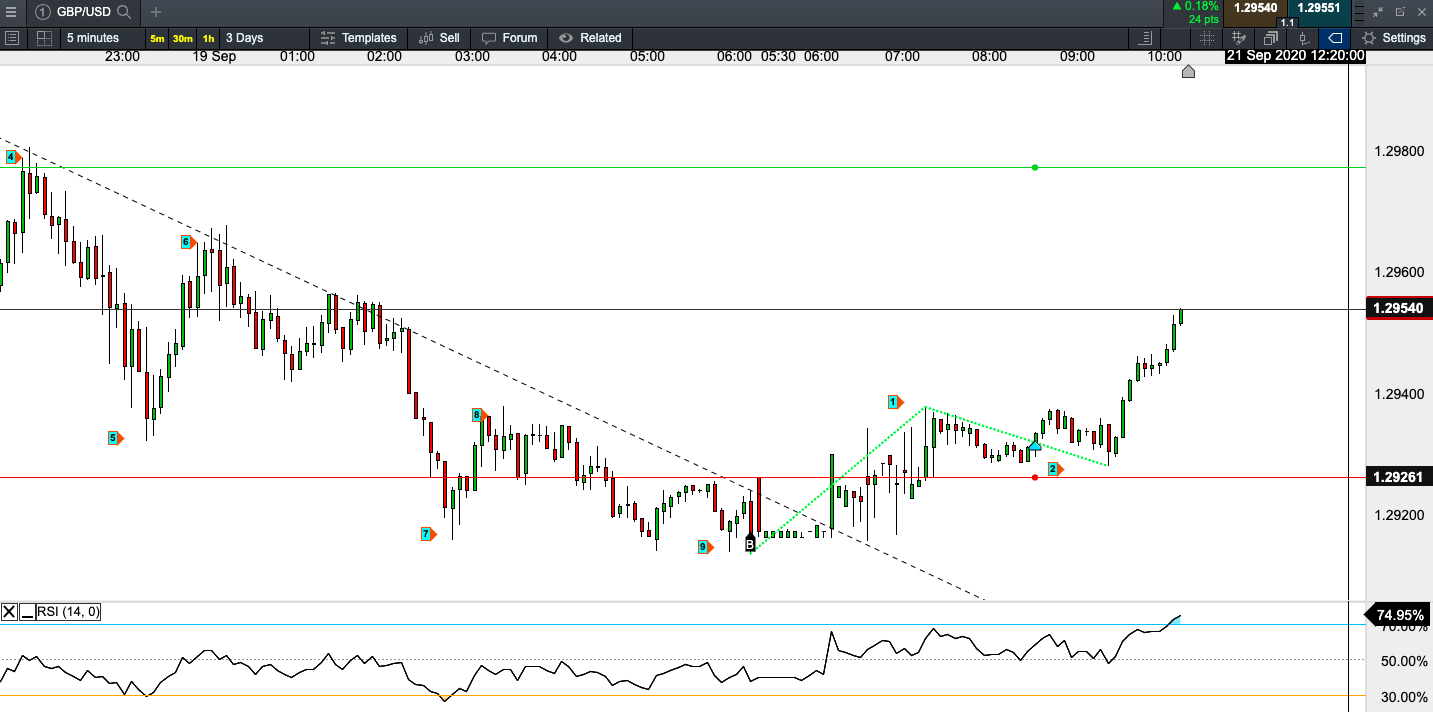Click the gray scroll marker under 10:00

click(x=1188, y=71)
